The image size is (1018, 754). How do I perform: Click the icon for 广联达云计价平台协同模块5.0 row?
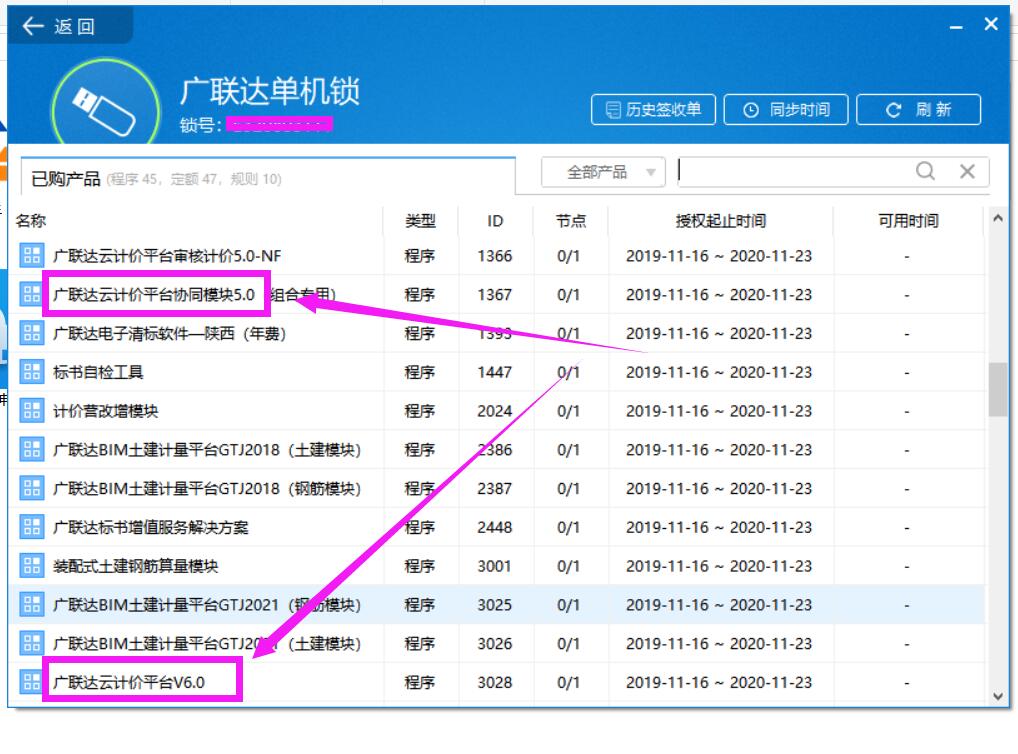click(31, 294)
